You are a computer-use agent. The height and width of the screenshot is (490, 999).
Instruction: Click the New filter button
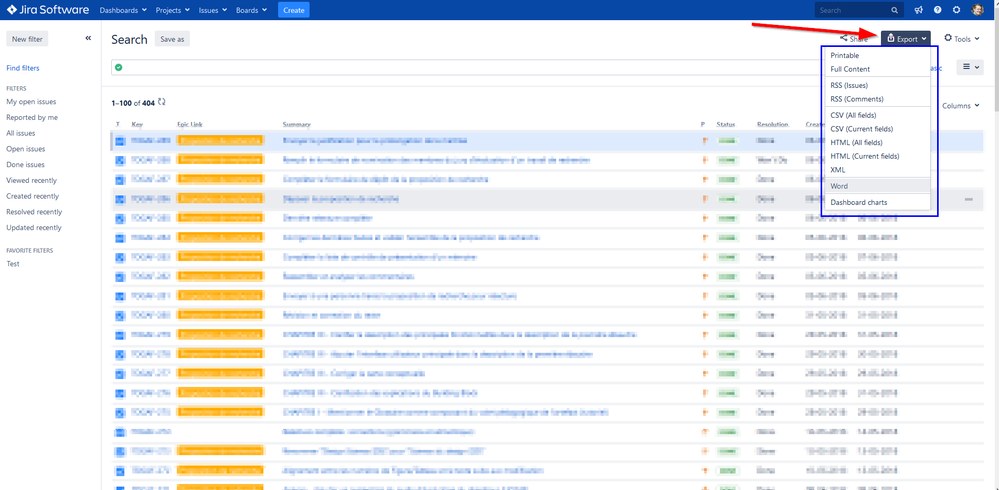[x=27, y=39]
